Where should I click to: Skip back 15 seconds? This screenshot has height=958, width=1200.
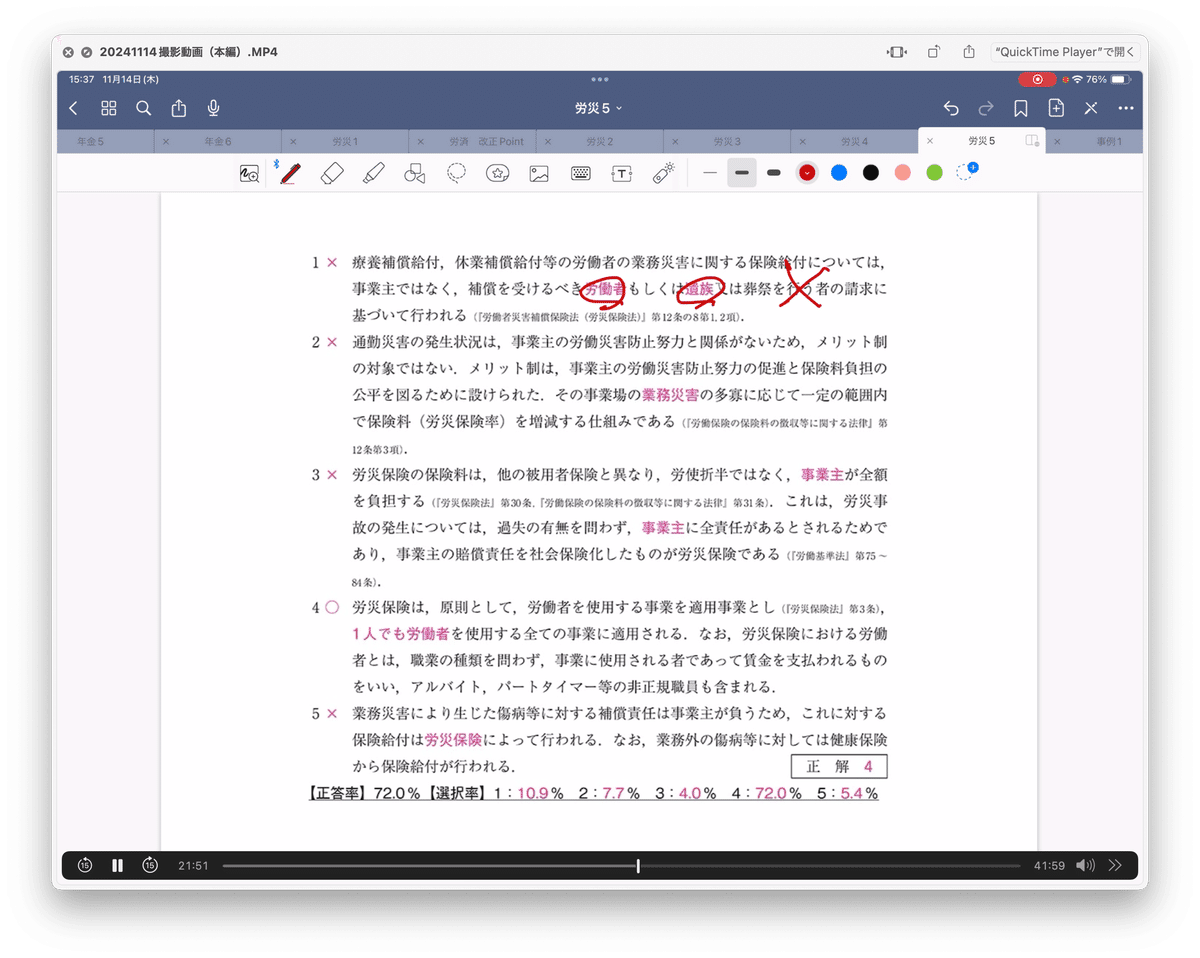coord(85,865)
